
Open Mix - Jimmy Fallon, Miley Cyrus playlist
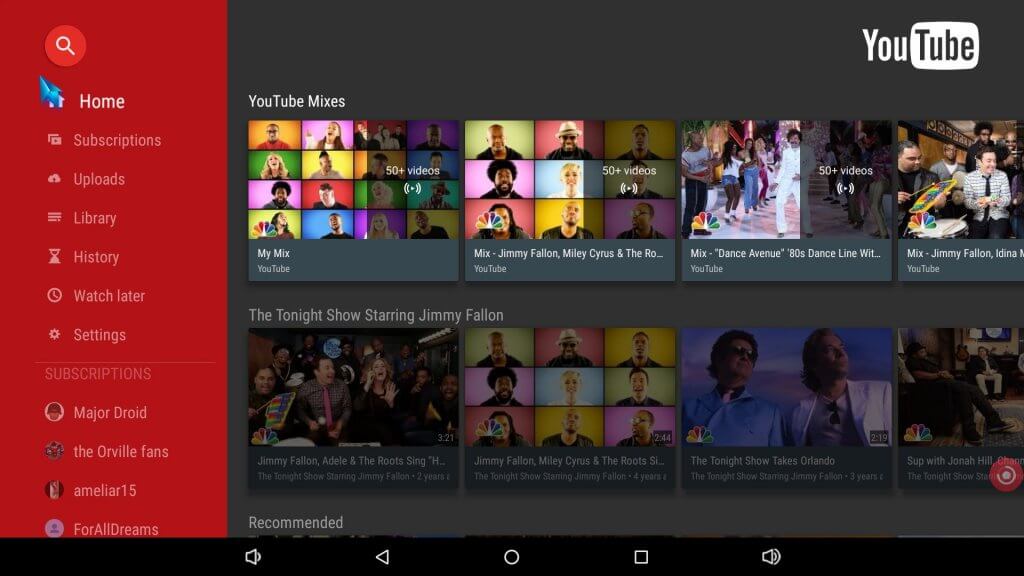point(570,180)
